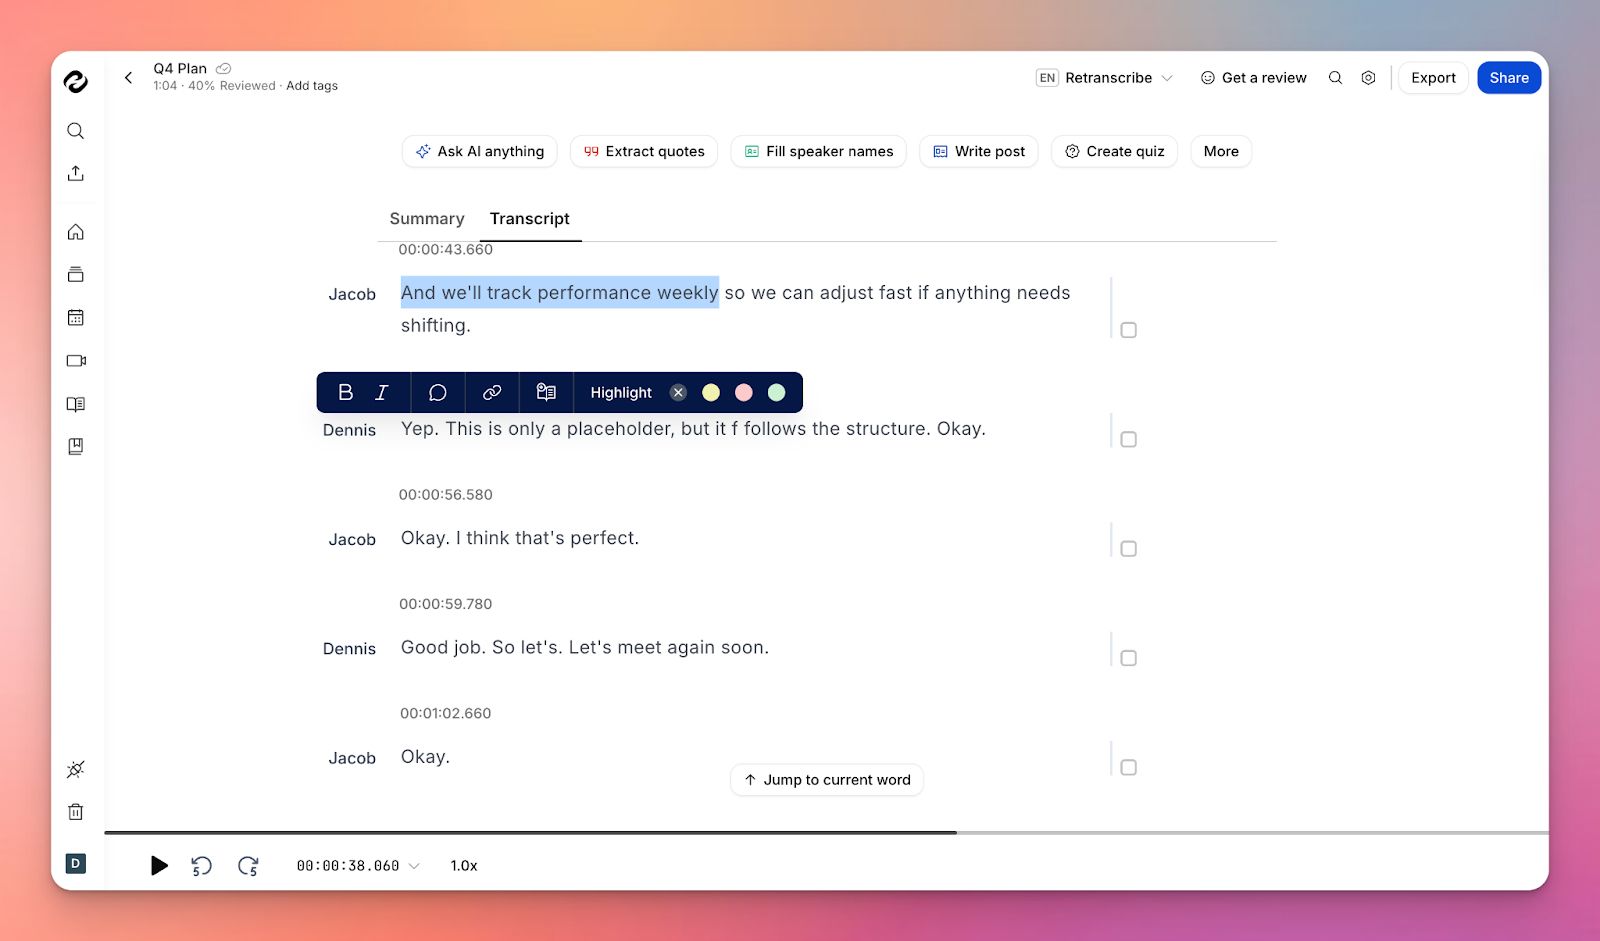
Task: Open video recordings from the sidebar
Action: tap(75, 360)
